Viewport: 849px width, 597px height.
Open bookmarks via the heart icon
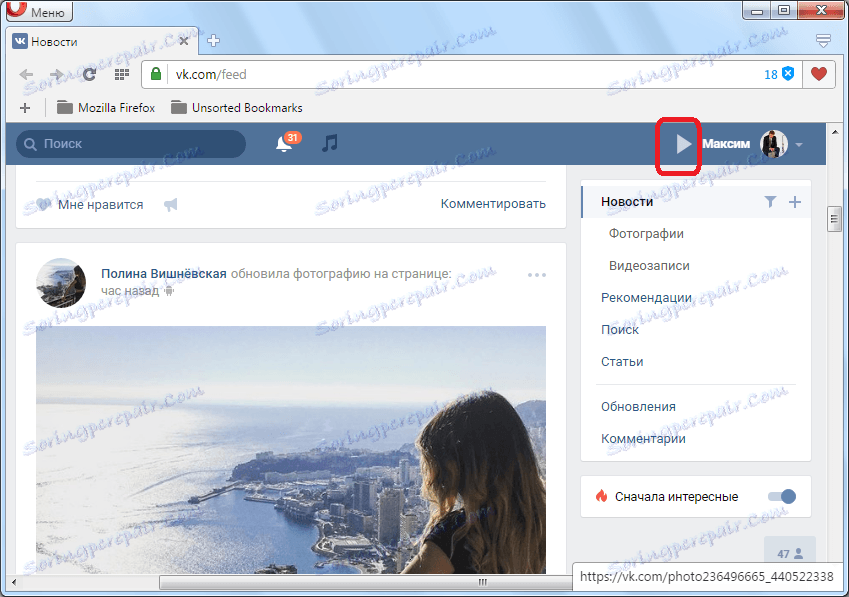[819, 74]
